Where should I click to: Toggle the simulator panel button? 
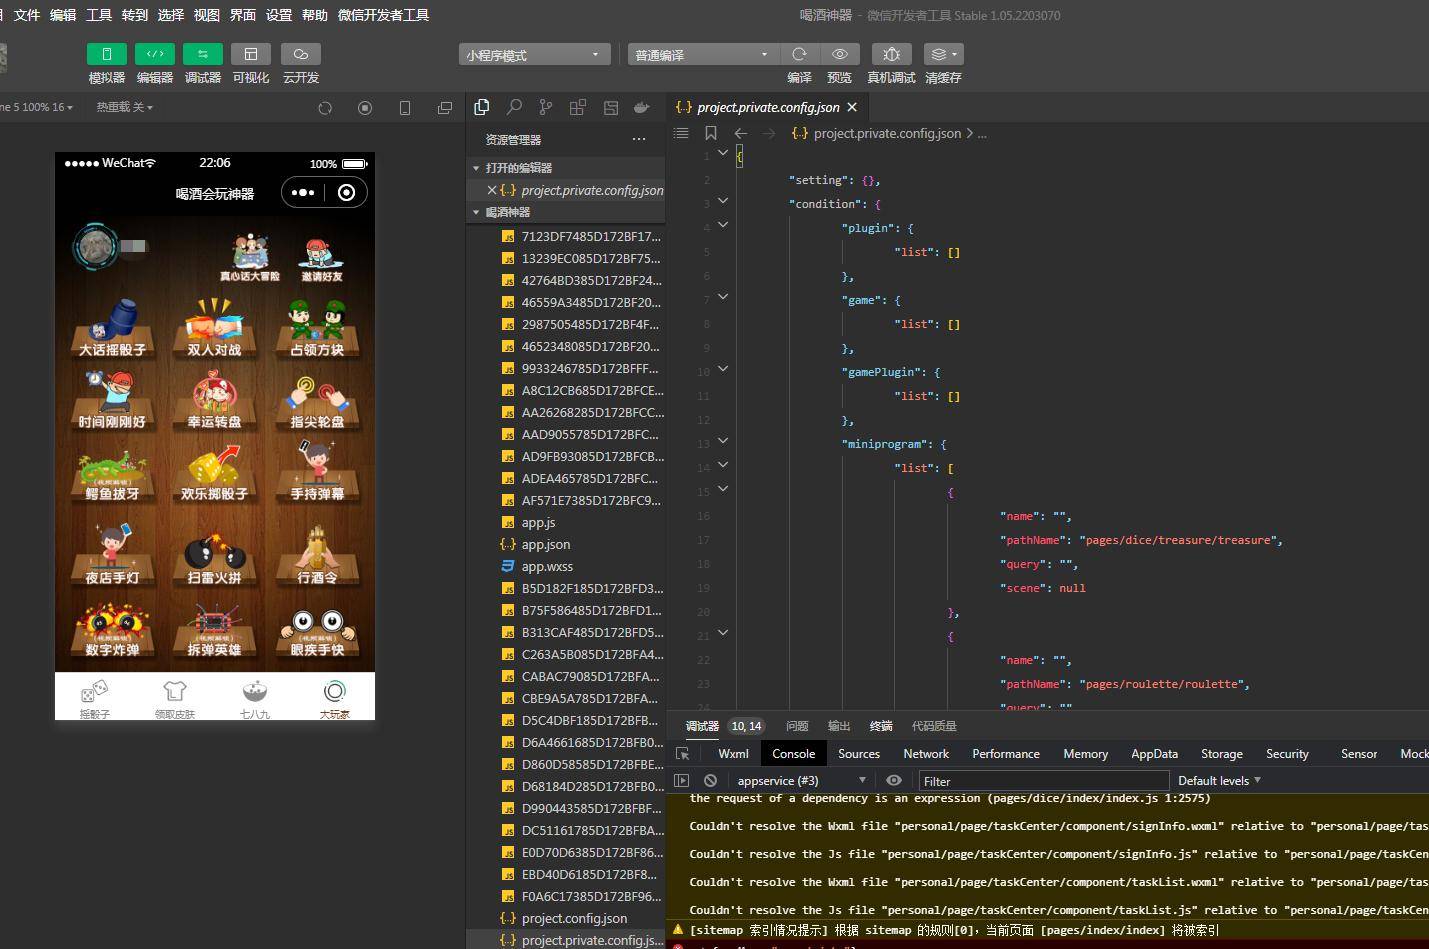coord(106,54)
